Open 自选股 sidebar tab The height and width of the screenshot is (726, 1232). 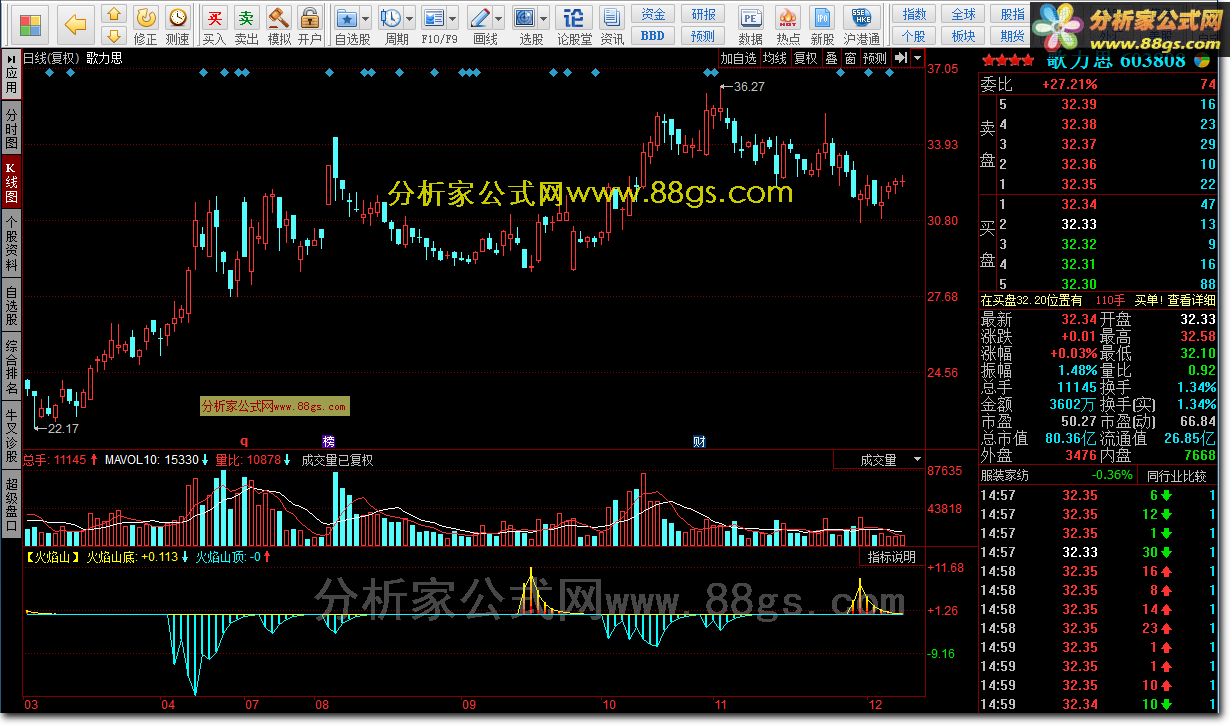[x=11, y=306]
